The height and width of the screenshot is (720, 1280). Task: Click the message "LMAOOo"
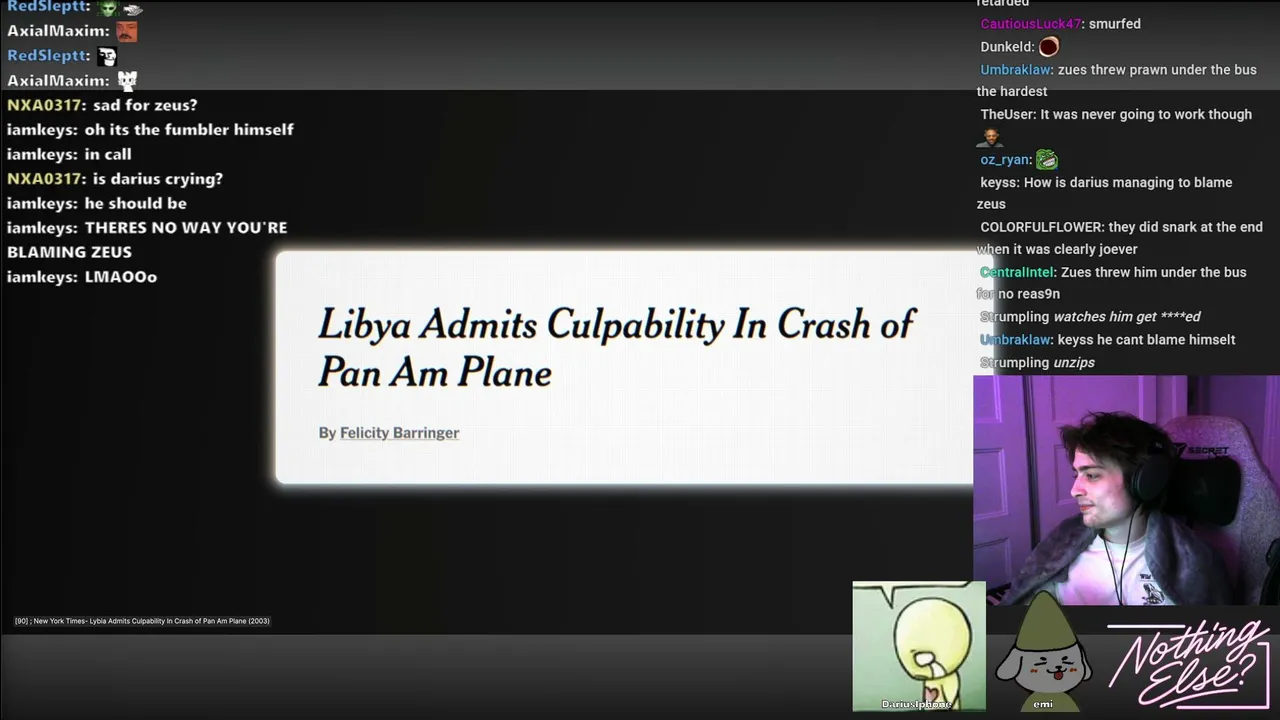pyautogui.click(x=121, y=277)
